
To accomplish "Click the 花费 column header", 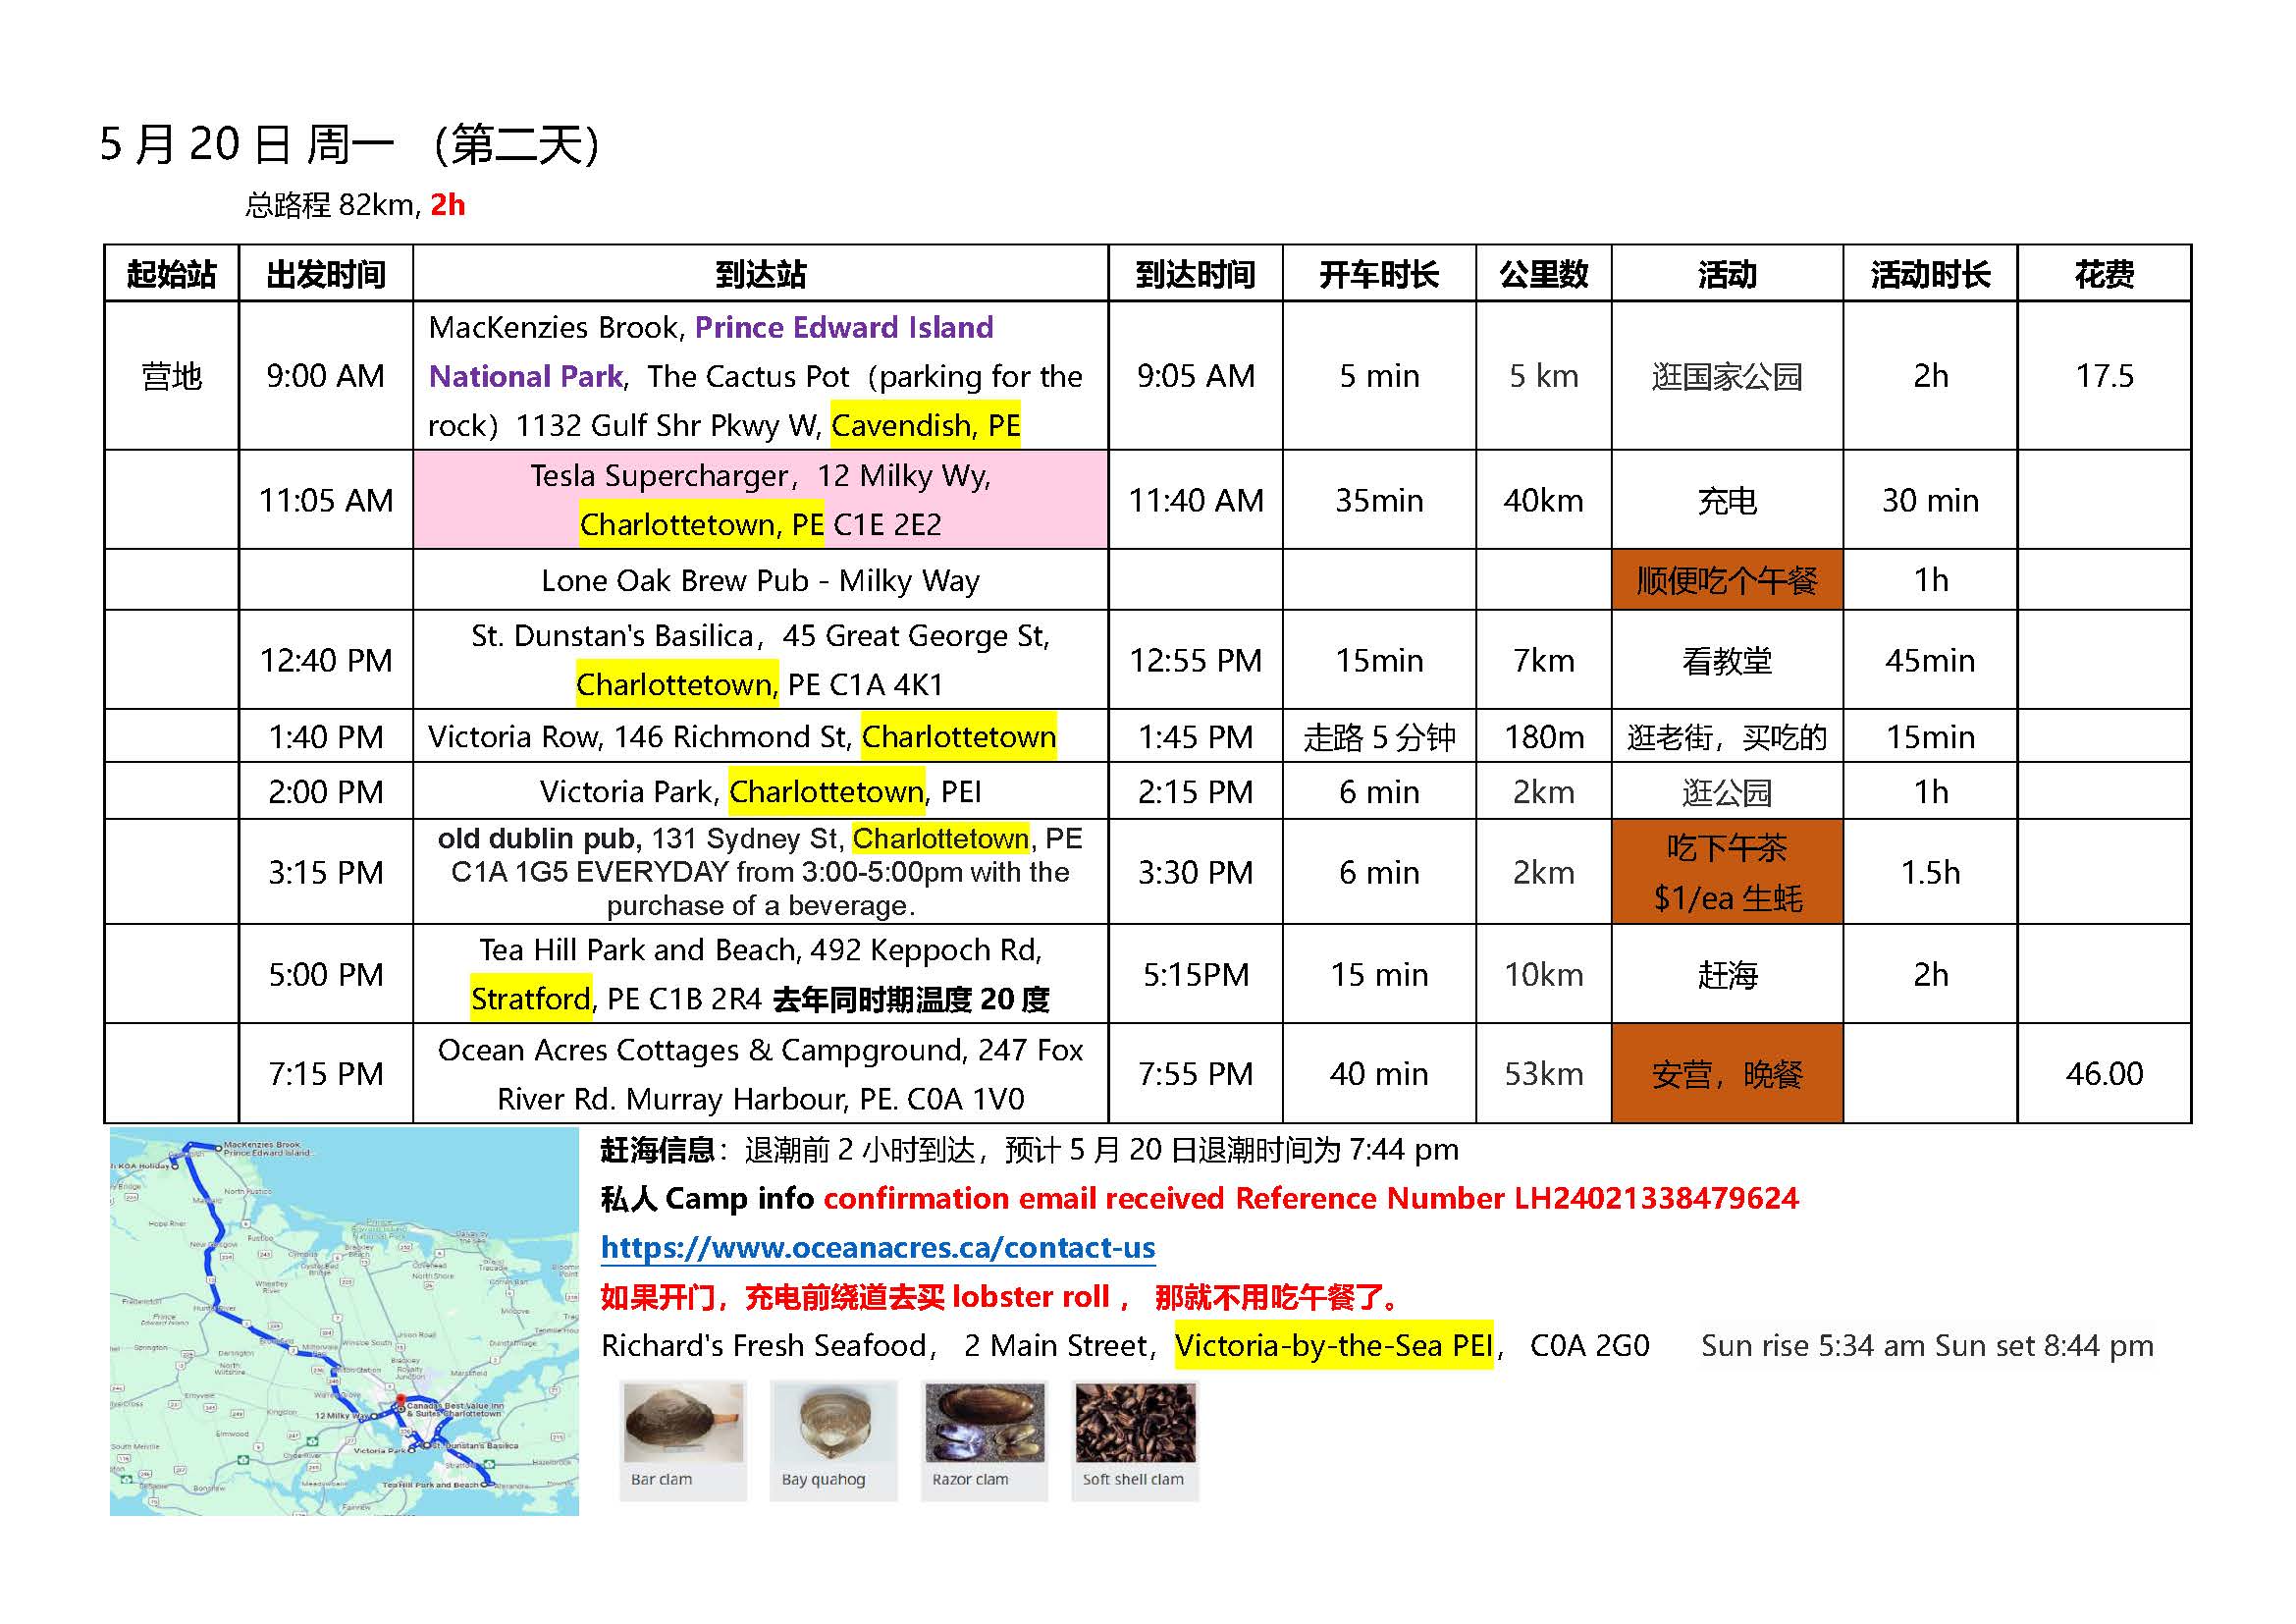I will [x=2103, y=274].
